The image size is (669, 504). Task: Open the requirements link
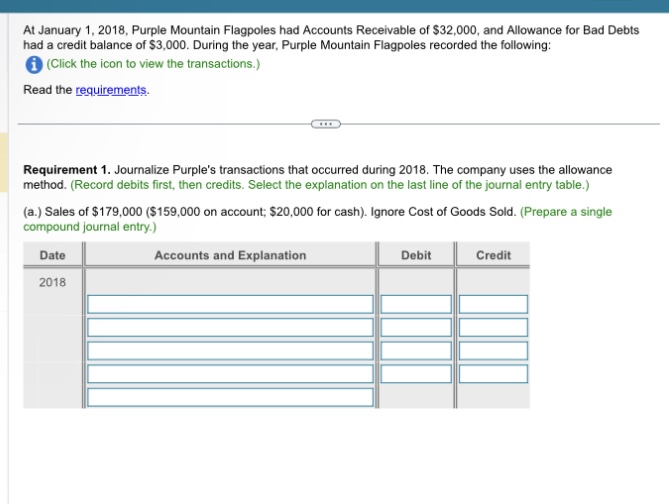coord(111,90)
